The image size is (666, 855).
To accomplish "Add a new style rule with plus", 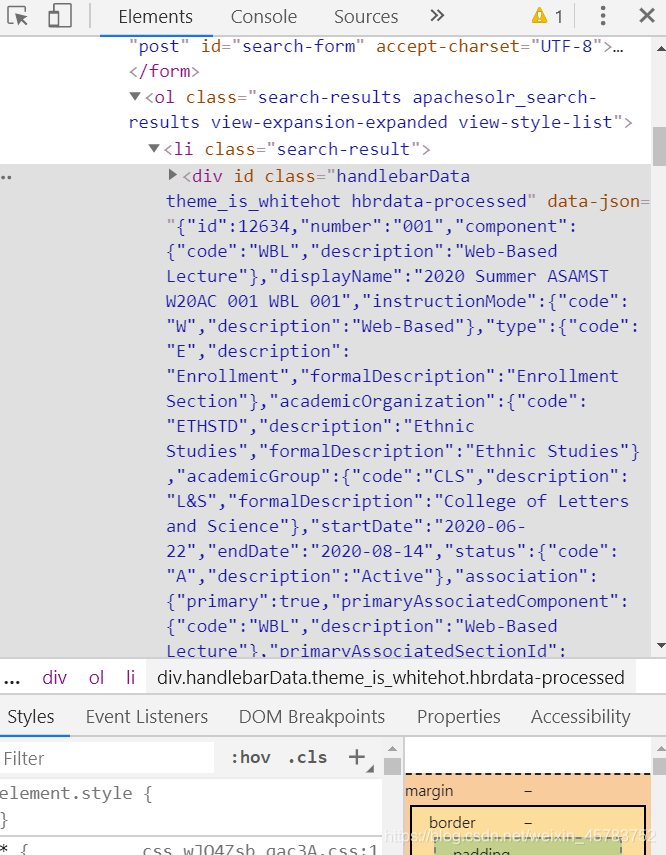I will [357, 757].
